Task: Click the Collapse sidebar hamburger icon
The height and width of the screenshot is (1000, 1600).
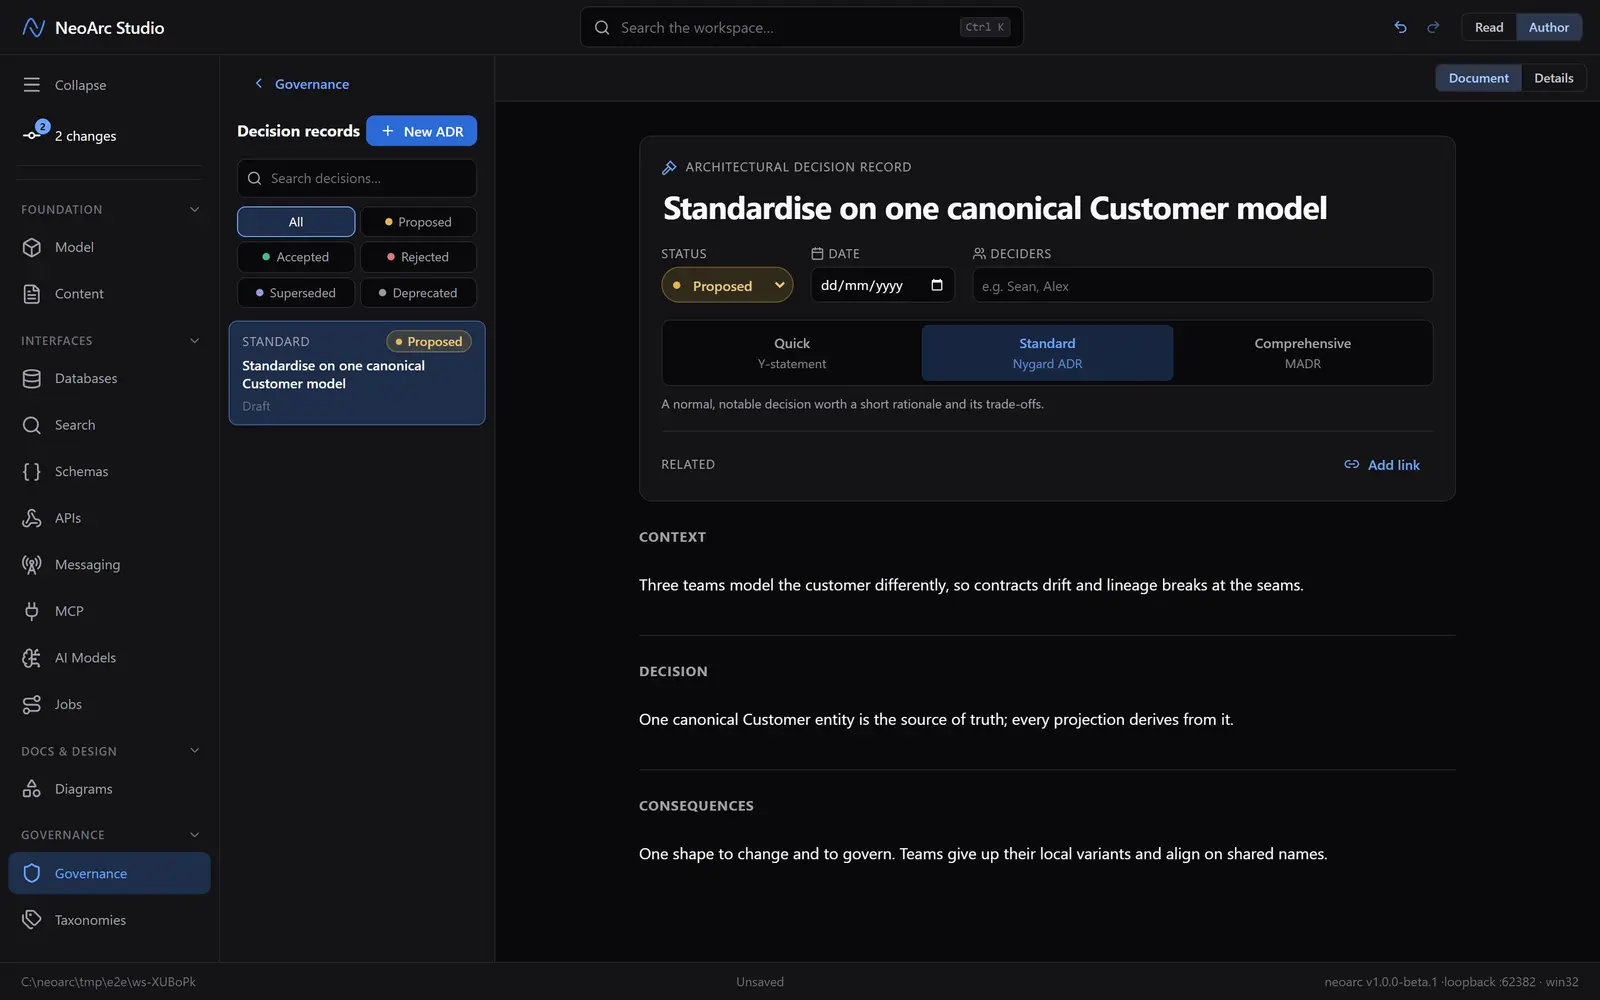Action: pyautogui.click(x=32, y=85)
